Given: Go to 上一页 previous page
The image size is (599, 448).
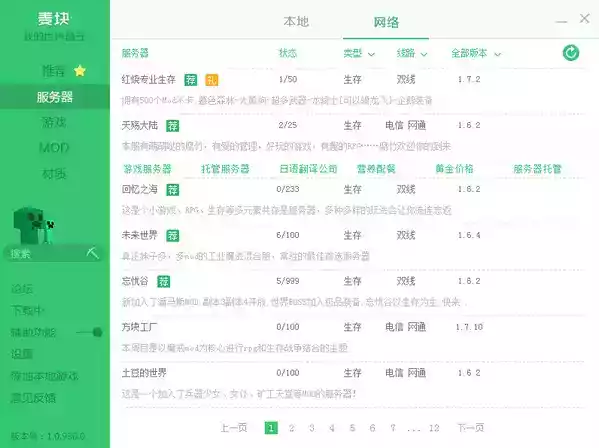Looking at the screenshot, I should pyautogui.click(x=234, y=428).
